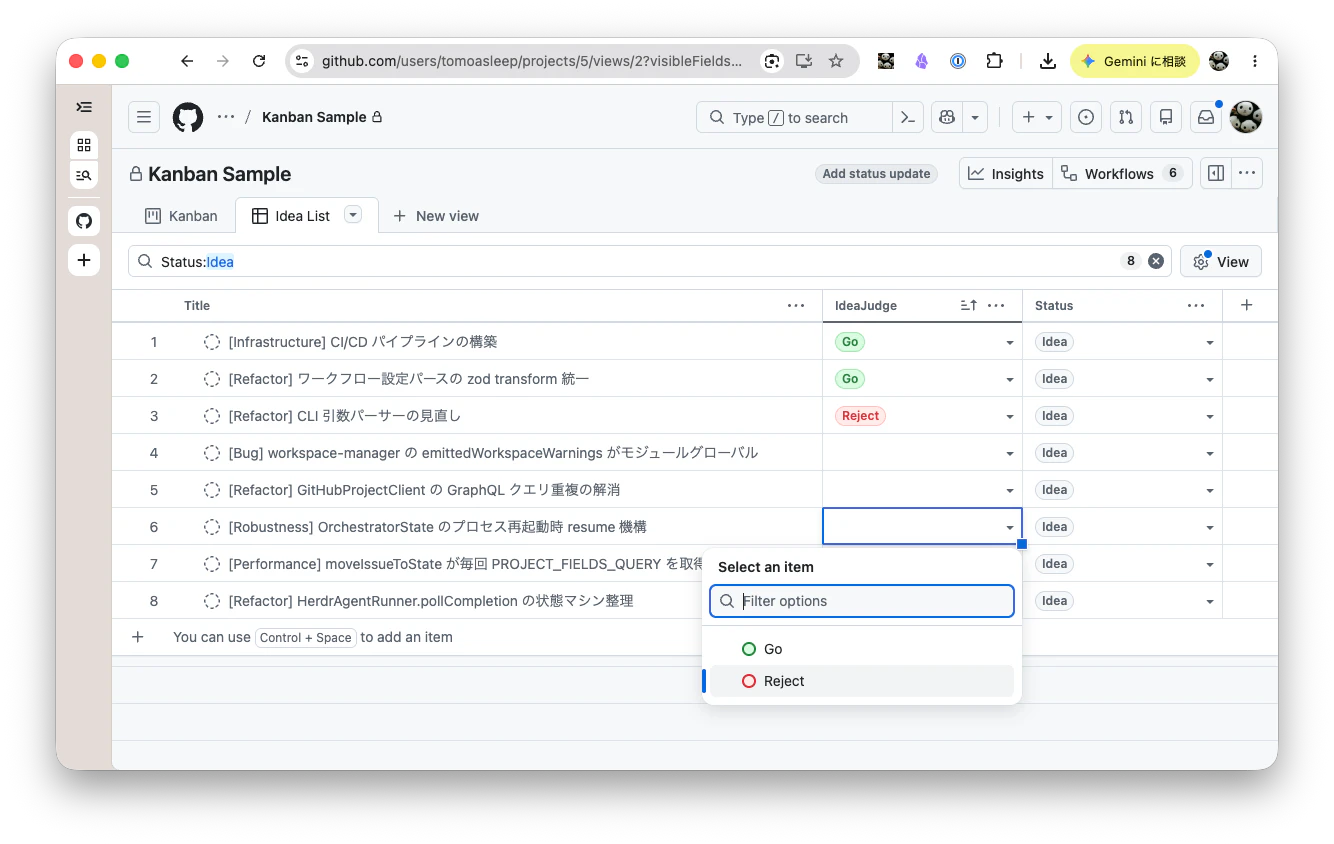Screen dimensions: 1334x844
Task: Open notifications inbox icon
Action: [1206, 117]
